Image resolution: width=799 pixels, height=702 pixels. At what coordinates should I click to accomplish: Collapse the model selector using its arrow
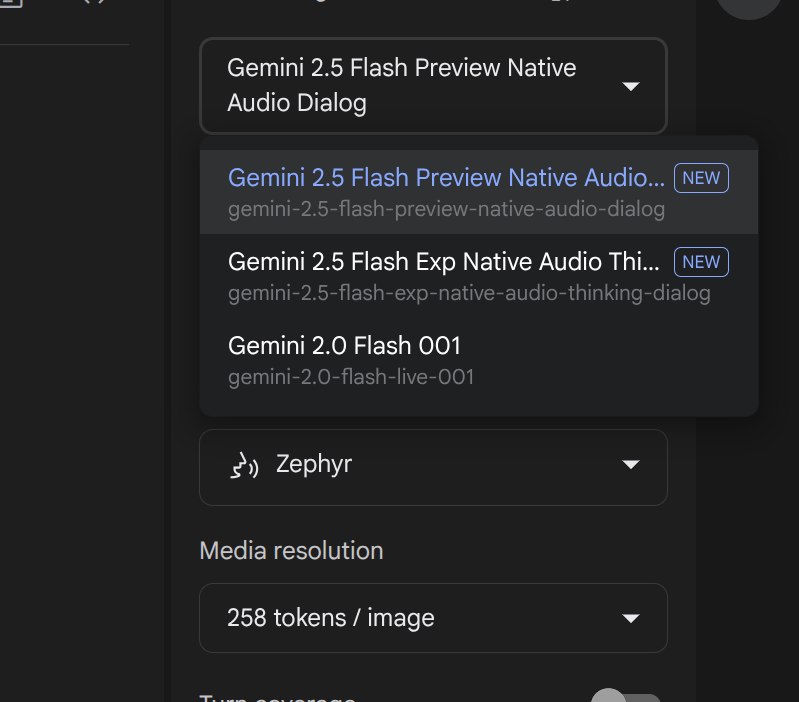[x=630, y=87]
